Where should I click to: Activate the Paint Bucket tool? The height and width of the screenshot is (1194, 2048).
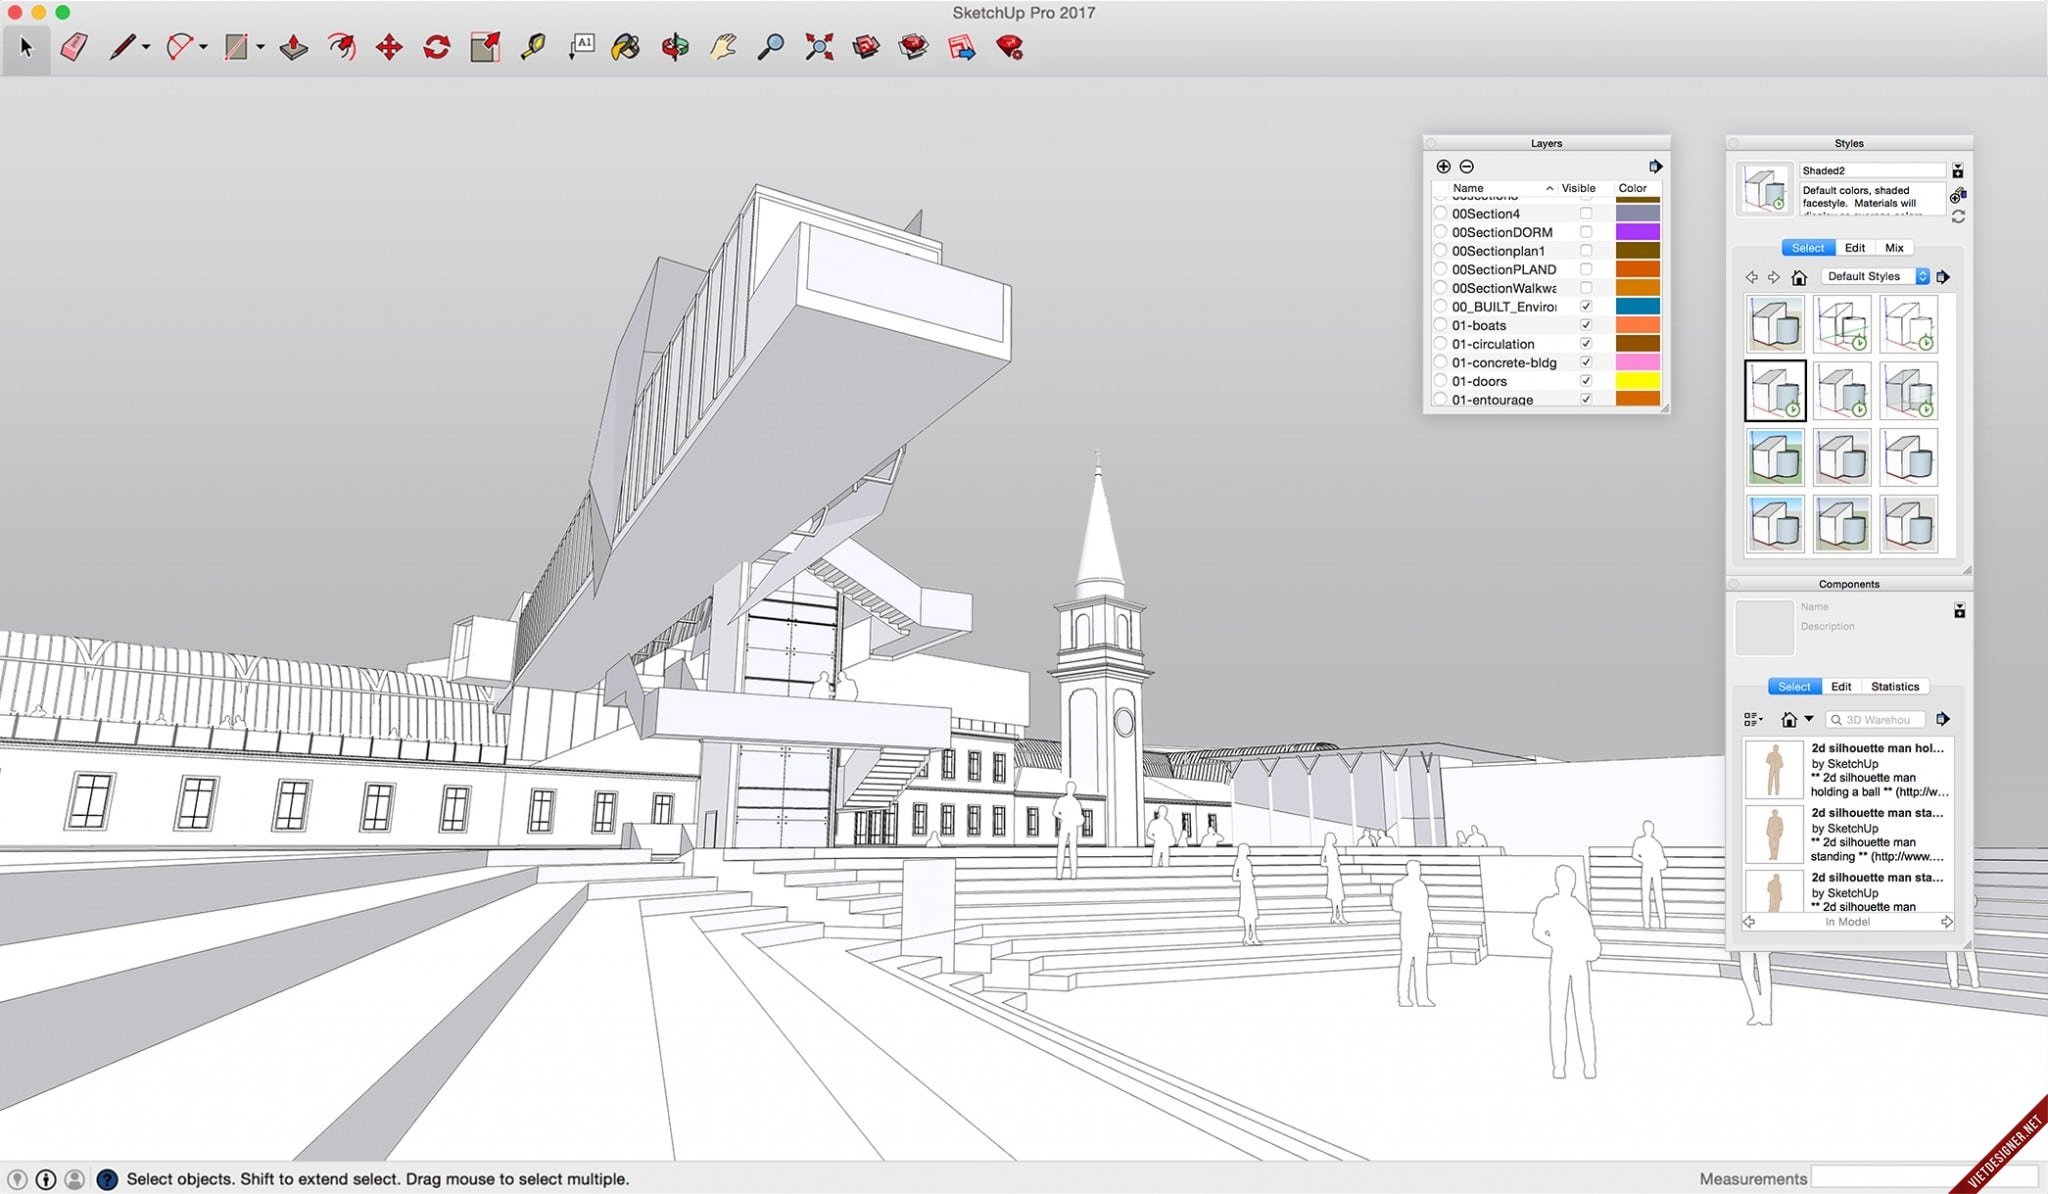(x=626, y=46)
